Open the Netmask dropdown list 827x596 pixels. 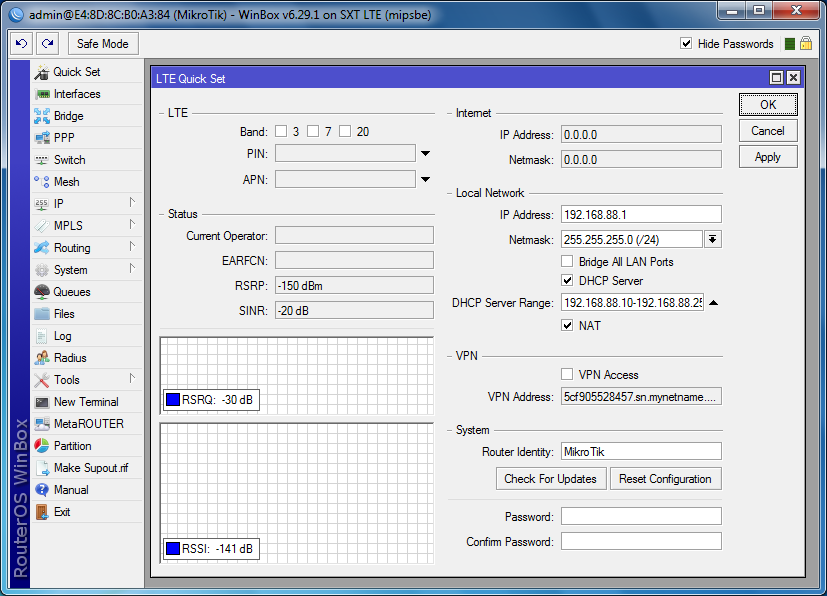(712, 239)
